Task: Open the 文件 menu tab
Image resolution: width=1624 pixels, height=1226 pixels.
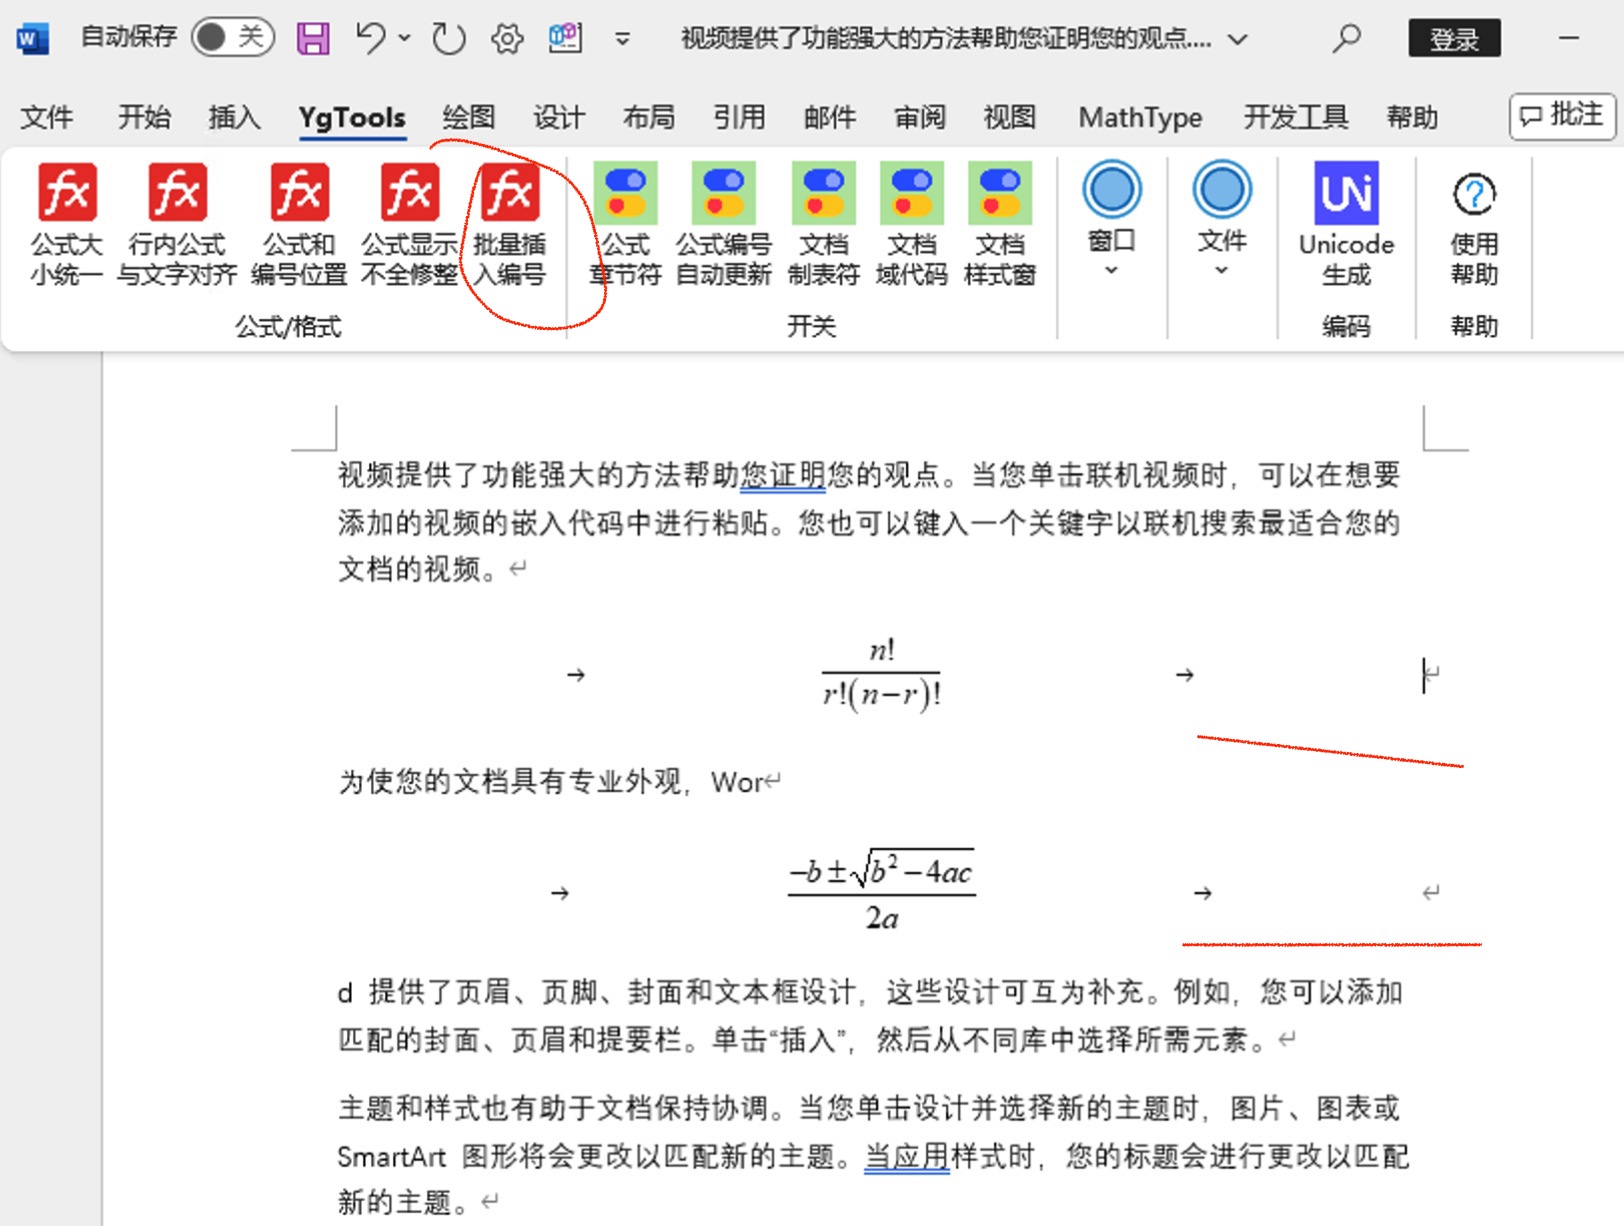Action: [47, 117]
